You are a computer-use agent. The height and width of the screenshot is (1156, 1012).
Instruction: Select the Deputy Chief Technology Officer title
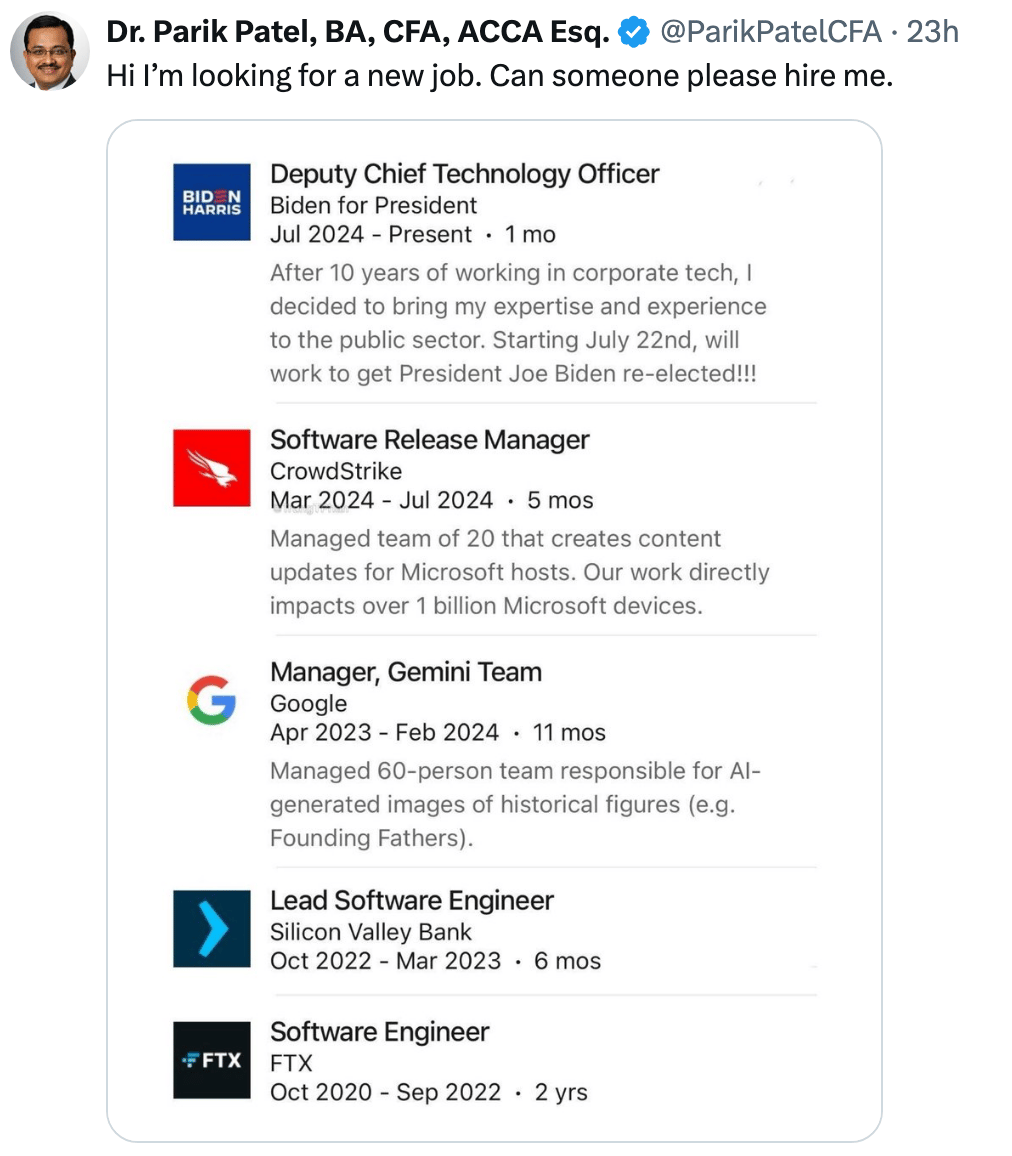point(464,174)
